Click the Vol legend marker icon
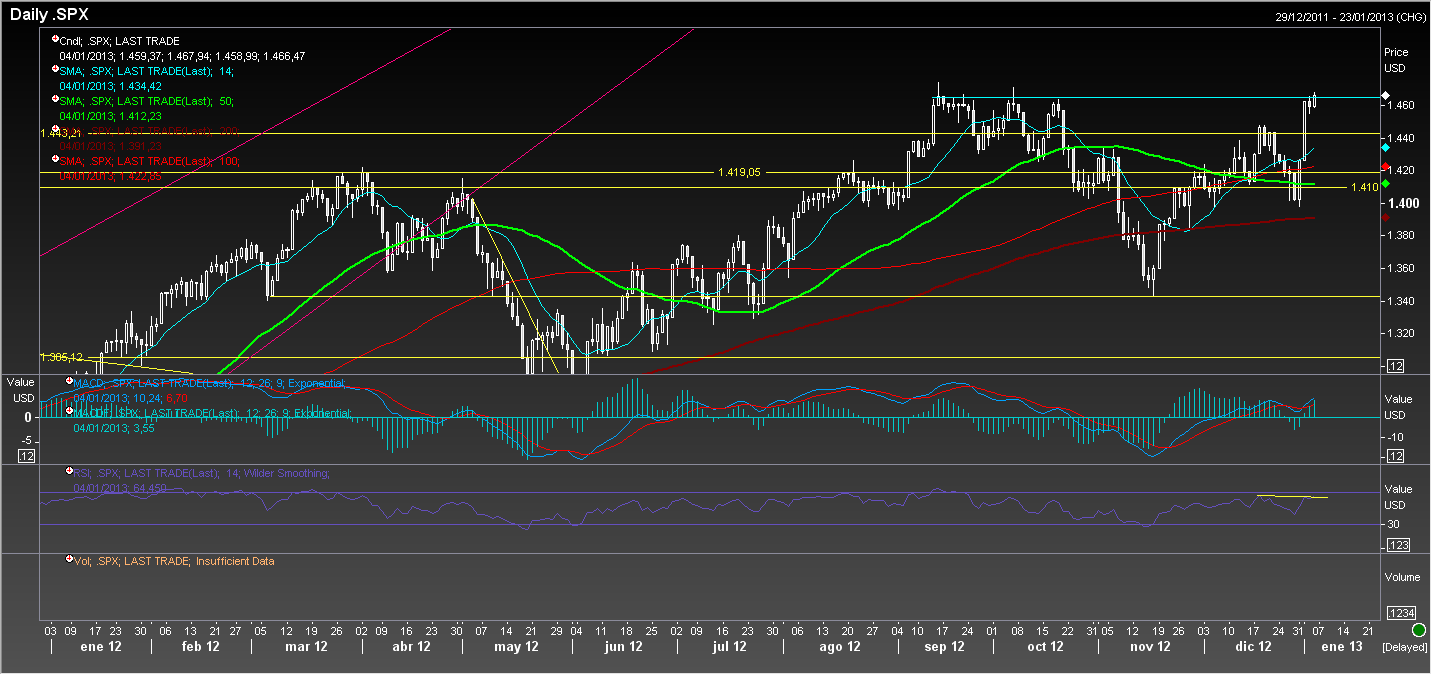 click(x=69, y=559)
